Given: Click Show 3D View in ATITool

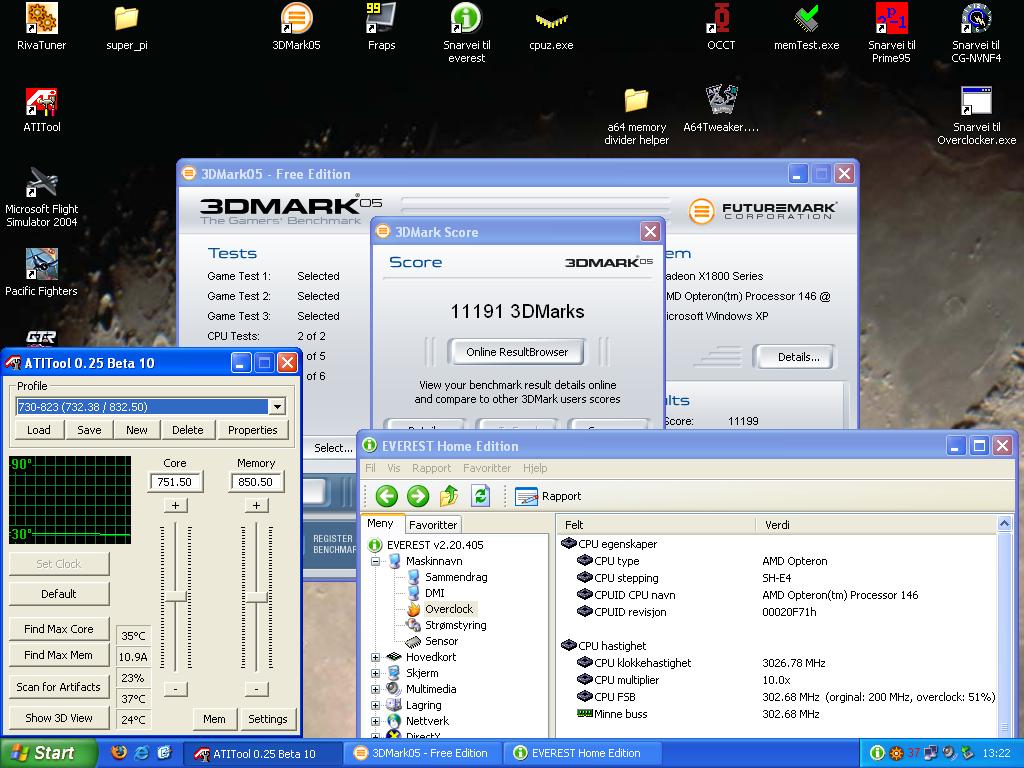Looking at the screenshot, I should tap(59, 718).
